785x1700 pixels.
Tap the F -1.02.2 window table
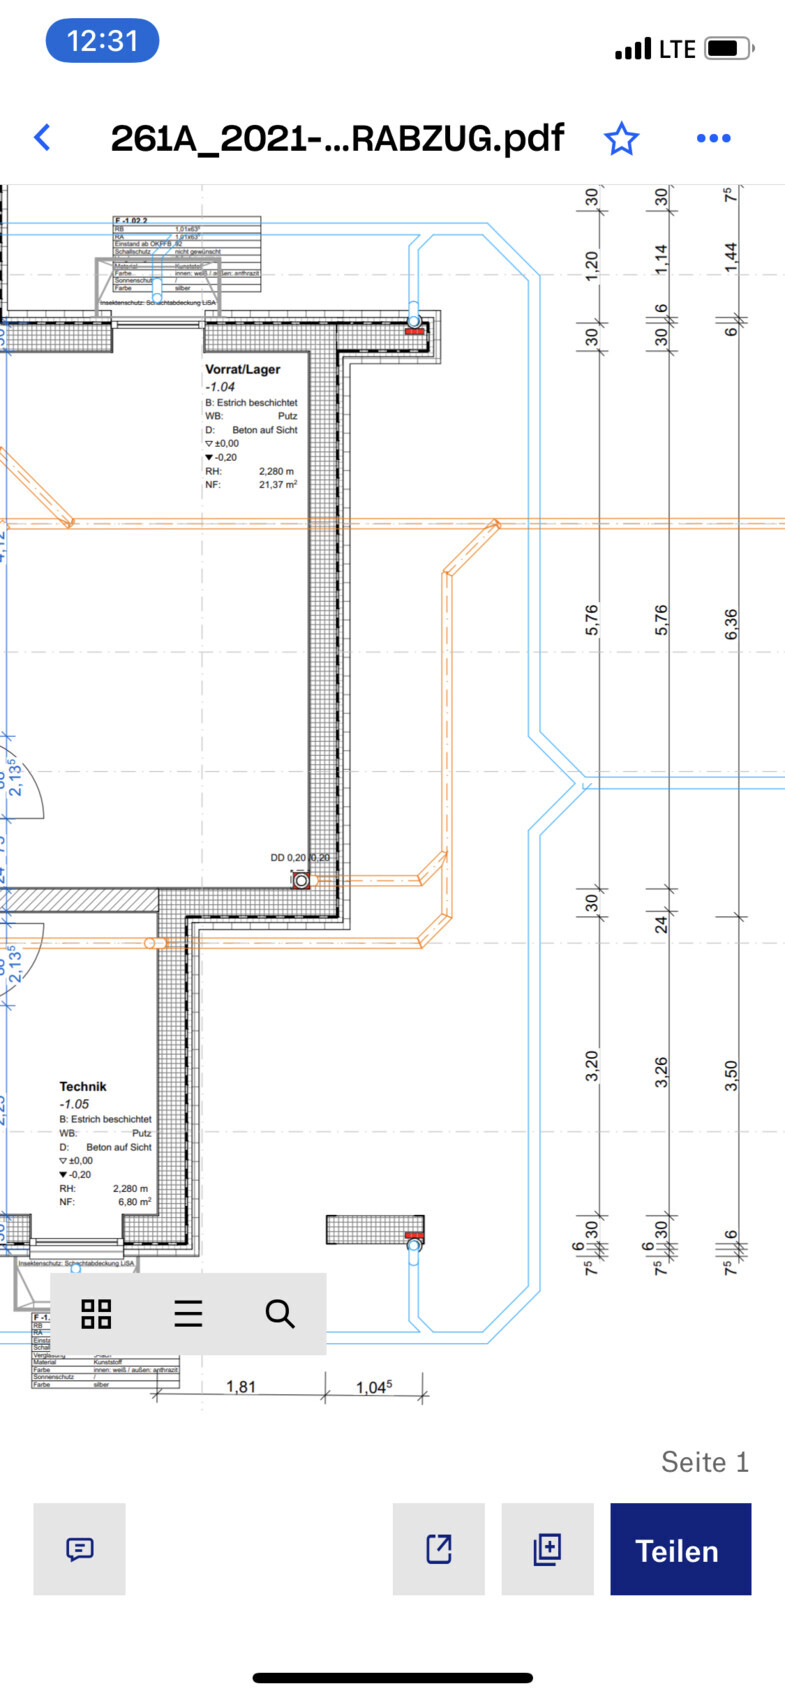click(x=186, y=254)
